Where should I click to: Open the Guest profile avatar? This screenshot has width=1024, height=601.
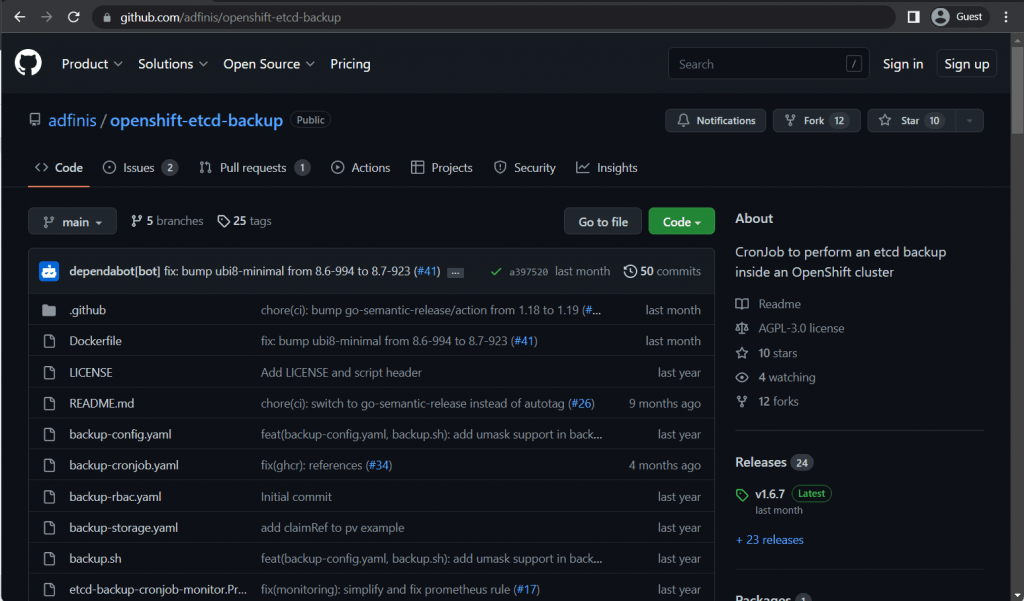click(x=940, y=17)
